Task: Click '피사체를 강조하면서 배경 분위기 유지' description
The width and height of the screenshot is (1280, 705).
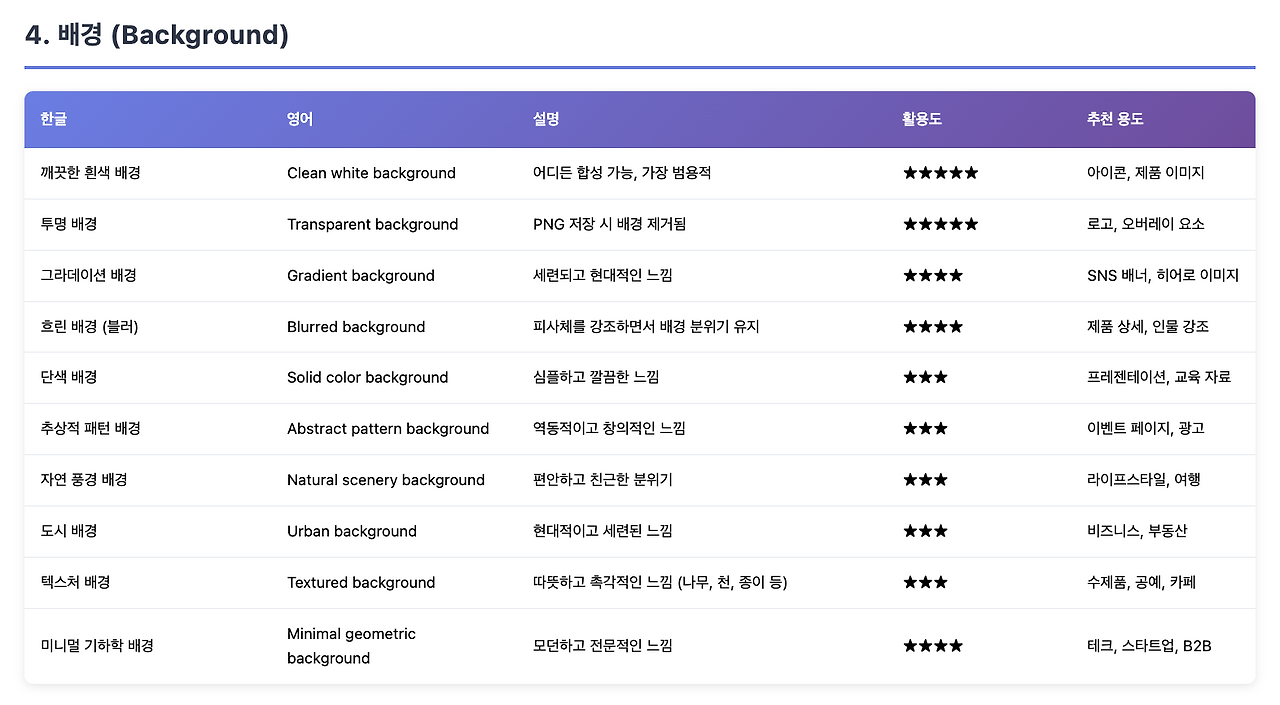Action: (x=646, y=327)
